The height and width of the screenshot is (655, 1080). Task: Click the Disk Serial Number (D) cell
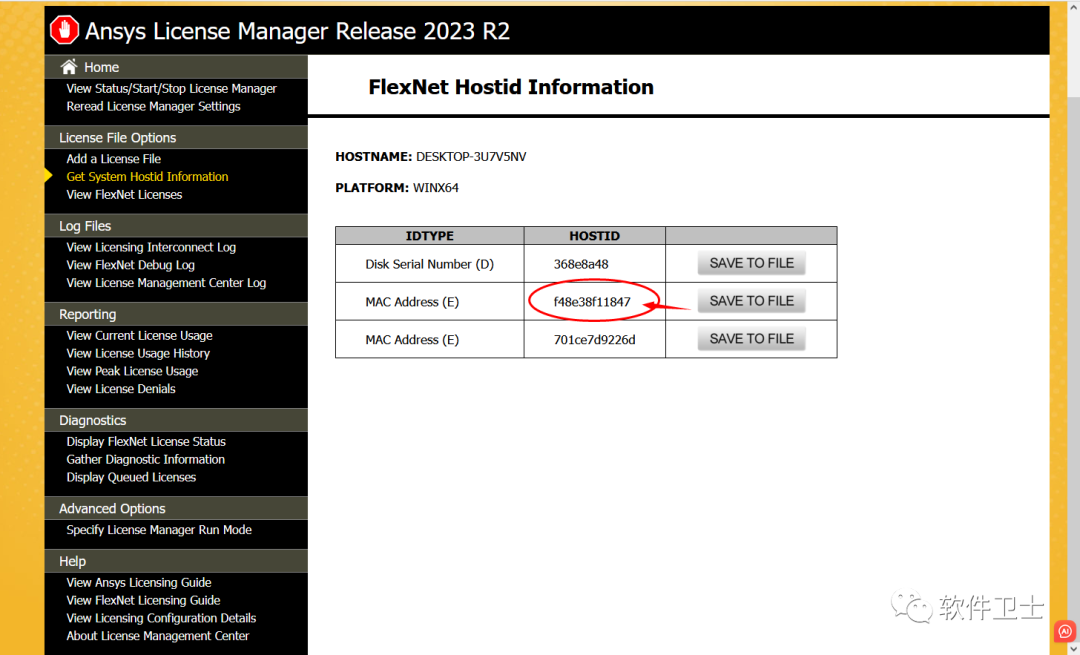(x=429, y=264)
